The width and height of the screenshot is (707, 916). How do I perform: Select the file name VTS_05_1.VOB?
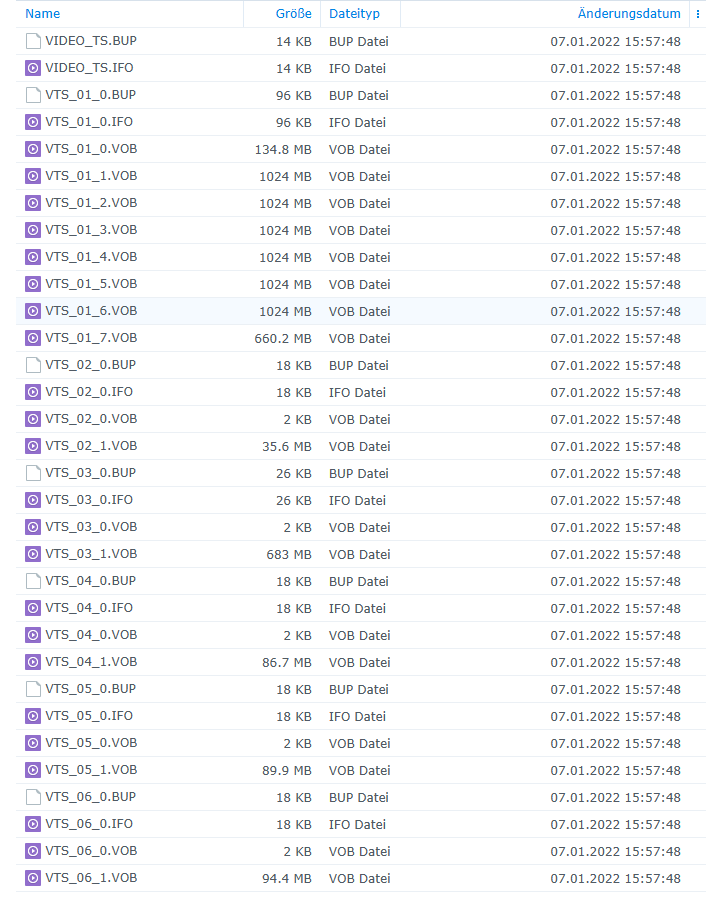(91, 769)
